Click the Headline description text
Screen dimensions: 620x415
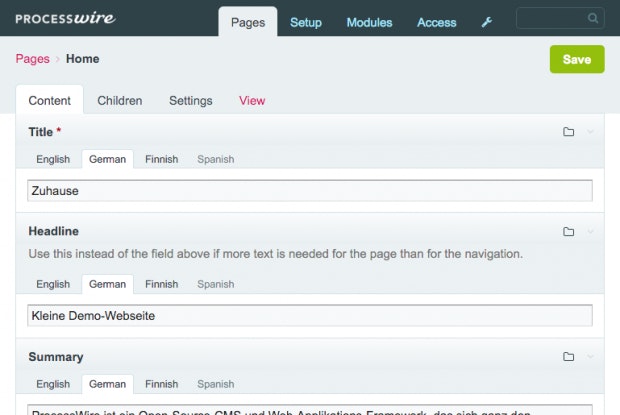[x=276, y=254]
